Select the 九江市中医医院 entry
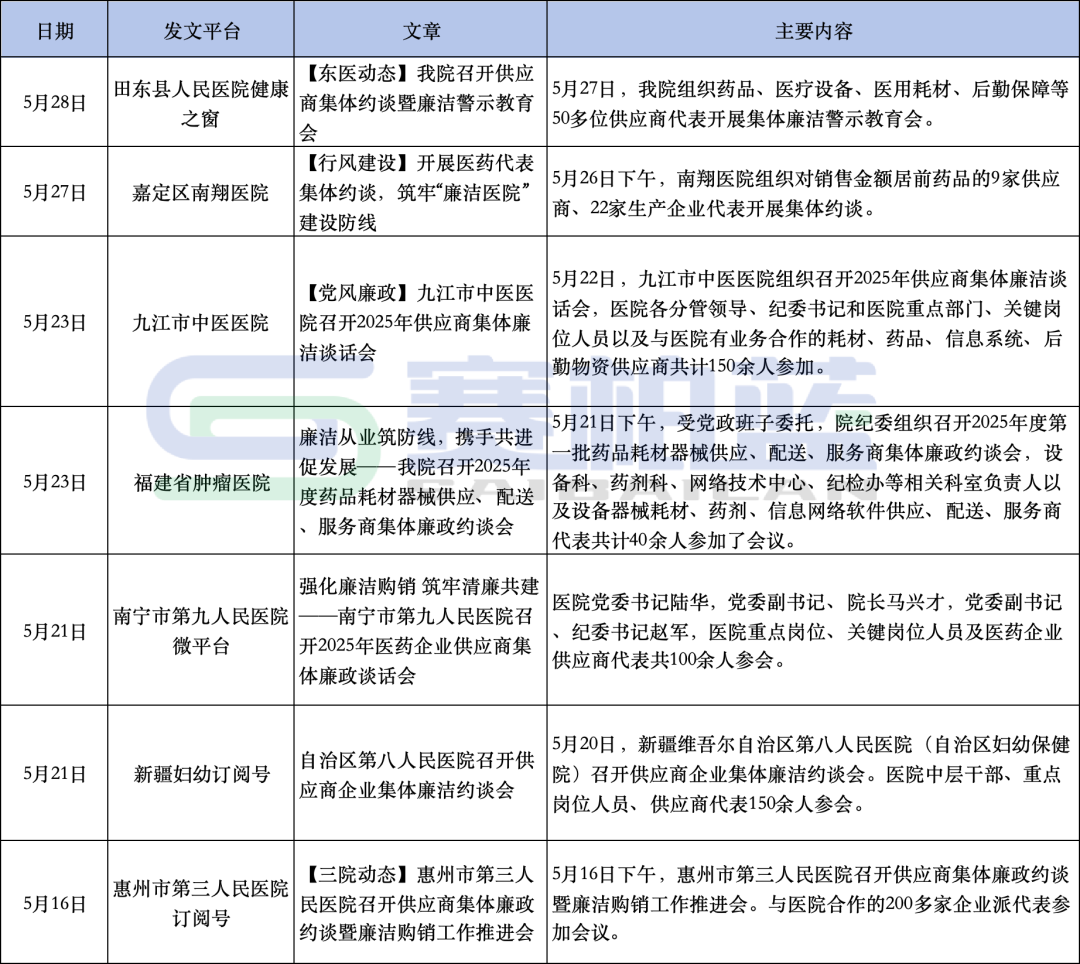 pos(198,323)
